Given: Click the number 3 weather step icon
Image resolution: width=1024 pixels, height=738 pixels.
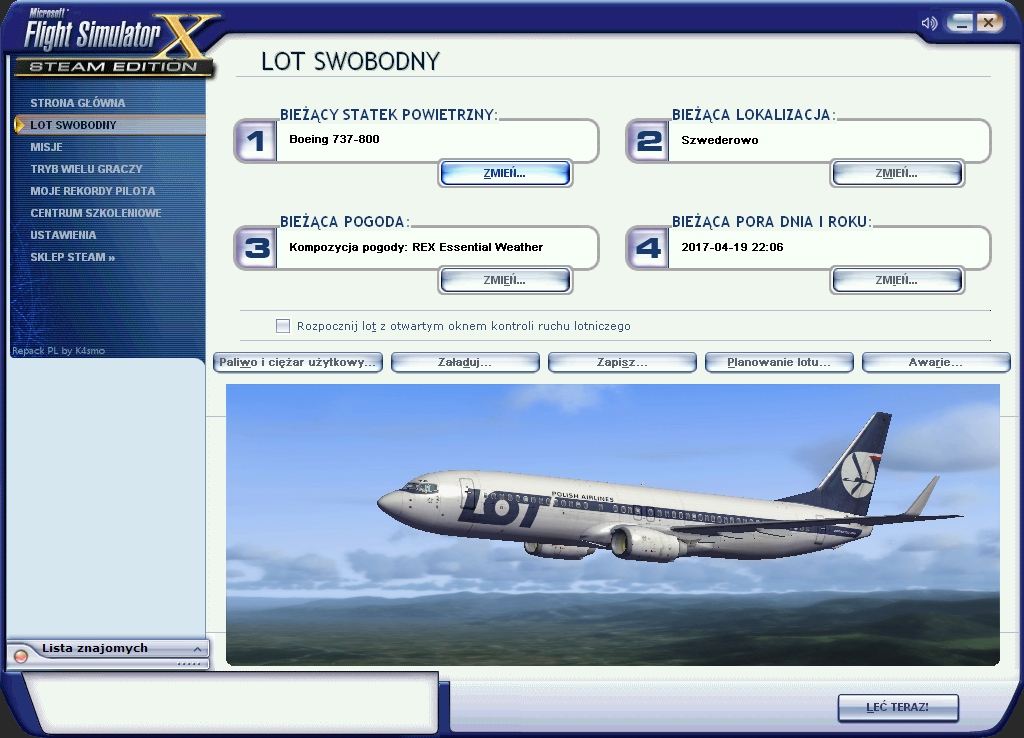Looking at the screenshot, I should coord(256,248).
